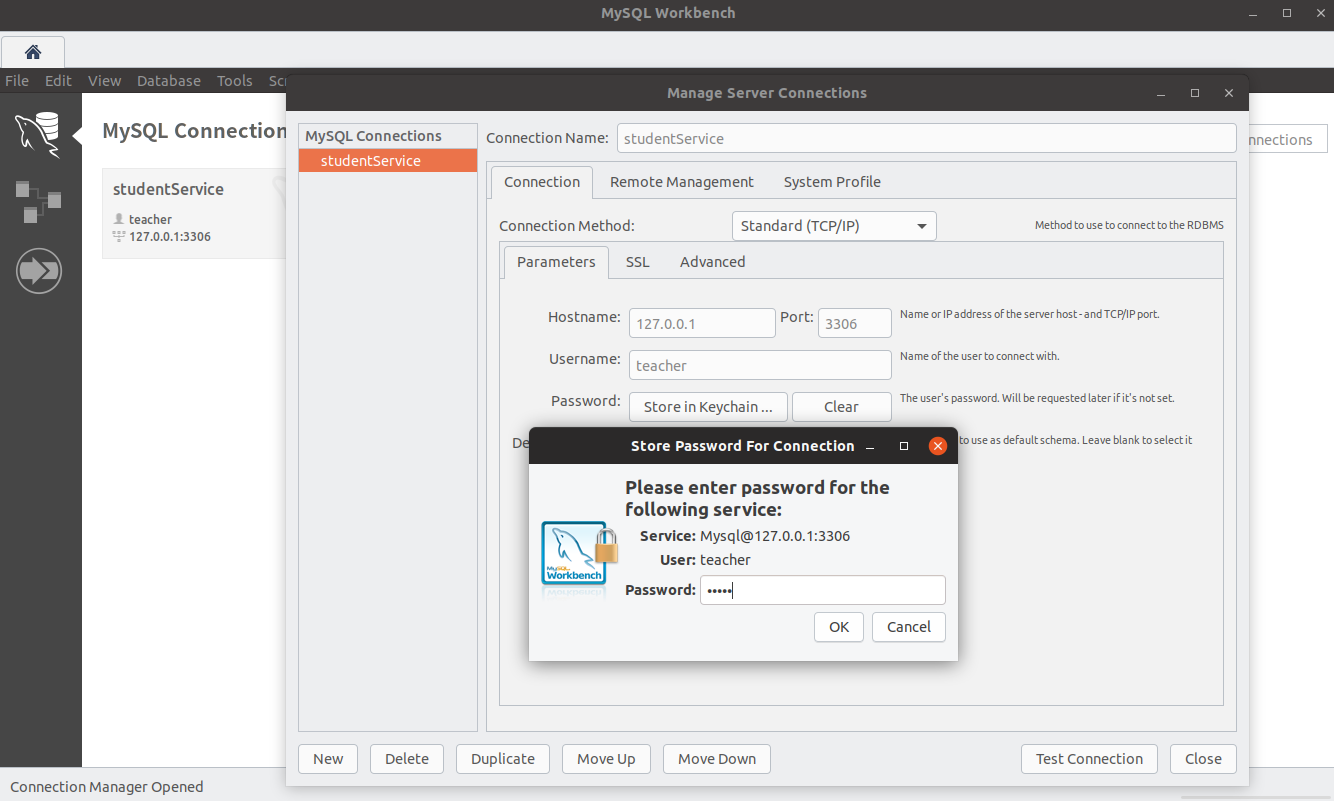This screenshot has height=801, width=1334.
Task: Switch to the SSL tab
Action: tap(637, 261)
